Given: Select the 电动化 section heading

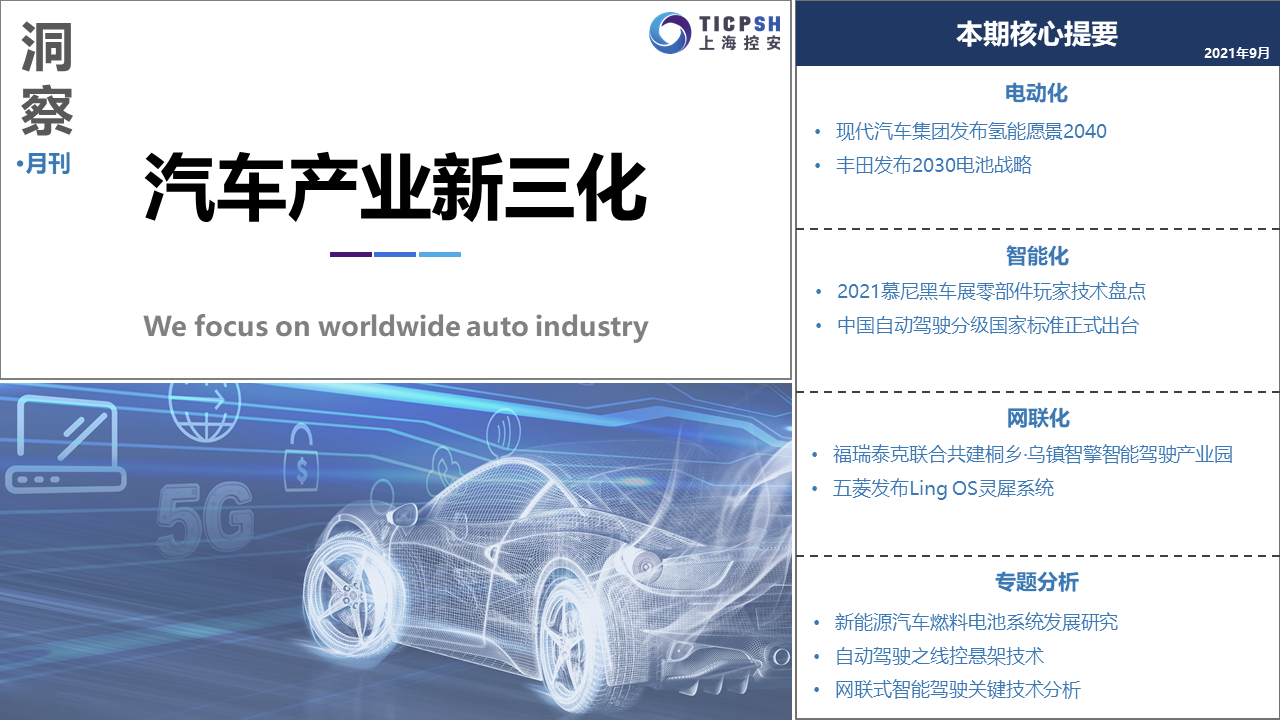Looking at the screenshot, I should 1036,93.
